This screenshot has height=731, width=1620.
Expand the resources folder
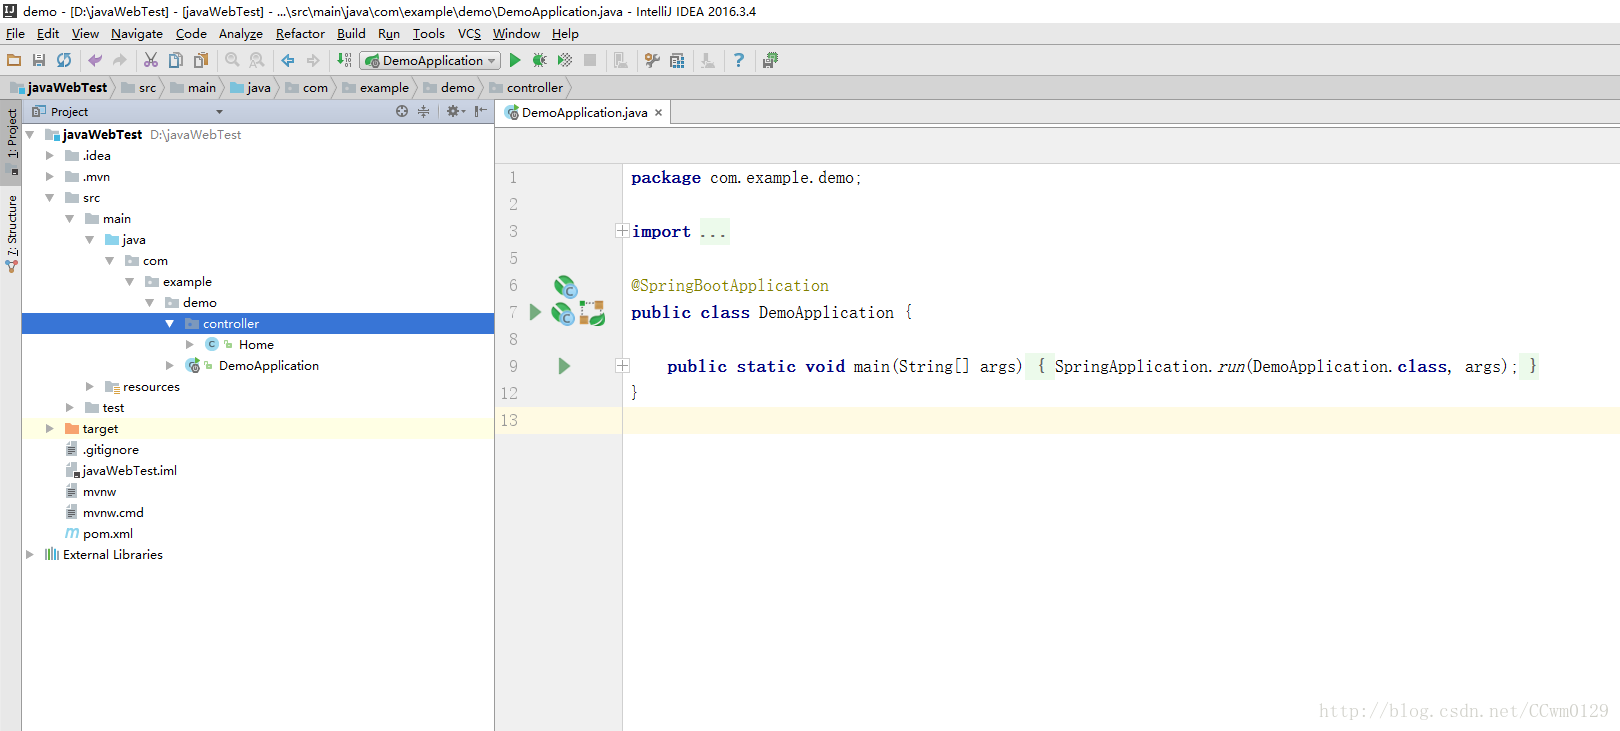90,386
